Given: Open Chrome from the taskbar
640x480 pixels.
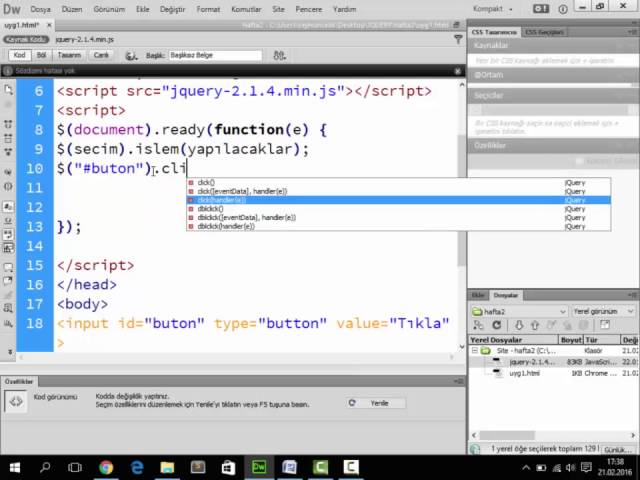Looking at the screenshot, I should [106, 467].
